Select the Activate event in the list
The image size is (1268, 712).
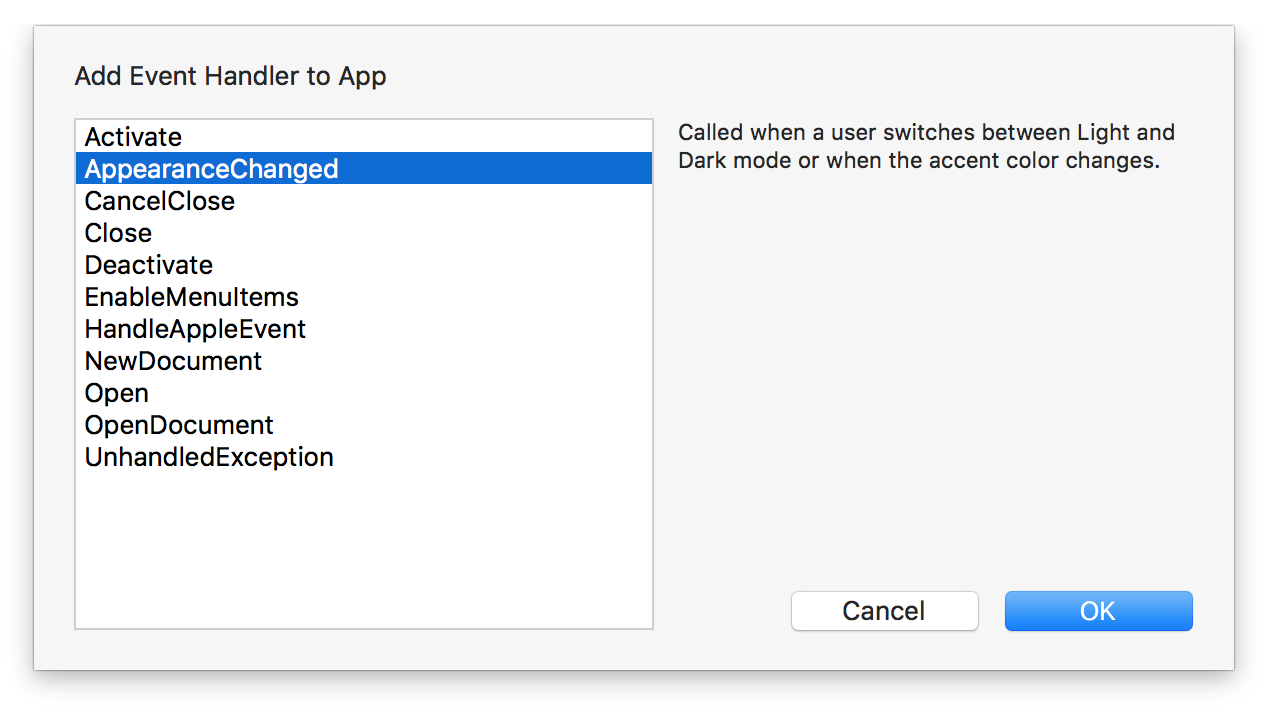coord(364,137)
